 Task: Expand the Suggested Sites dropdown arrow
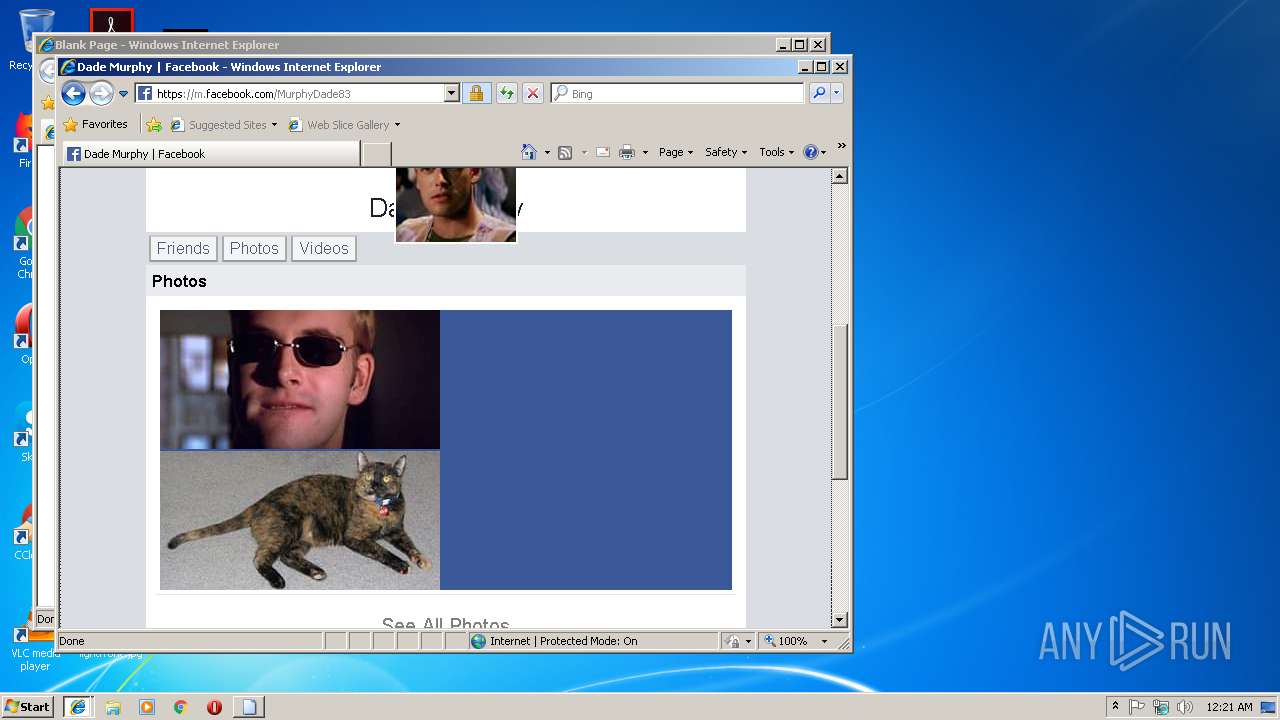274,125
